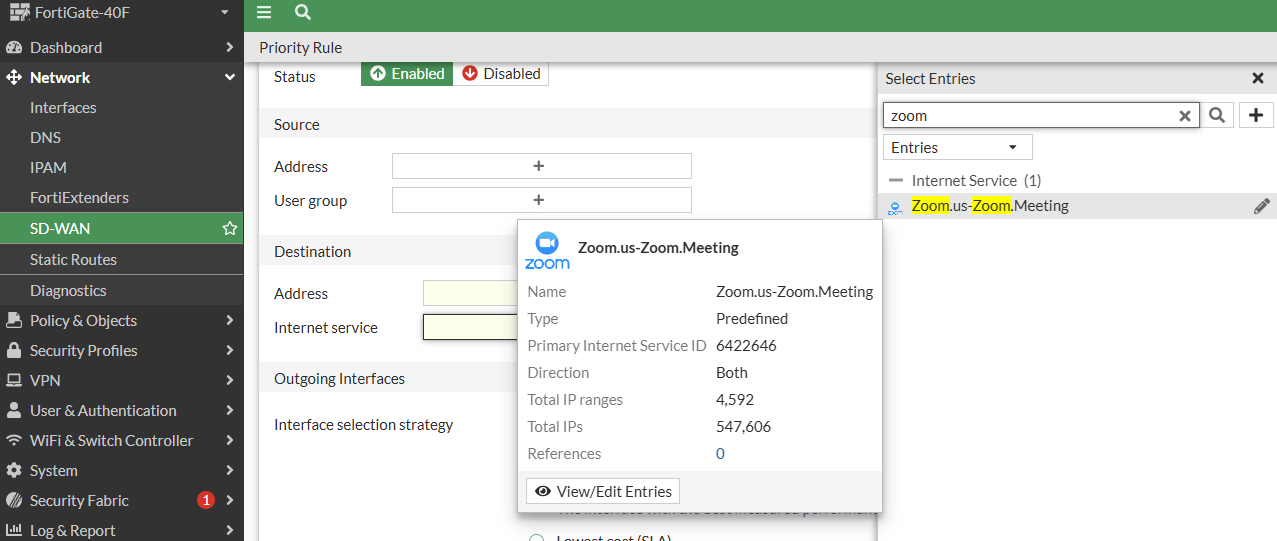Create a new entry with plus button
Viewport: 1277px width, 541px height.
pyautogui.click(x=1257, y=115)
